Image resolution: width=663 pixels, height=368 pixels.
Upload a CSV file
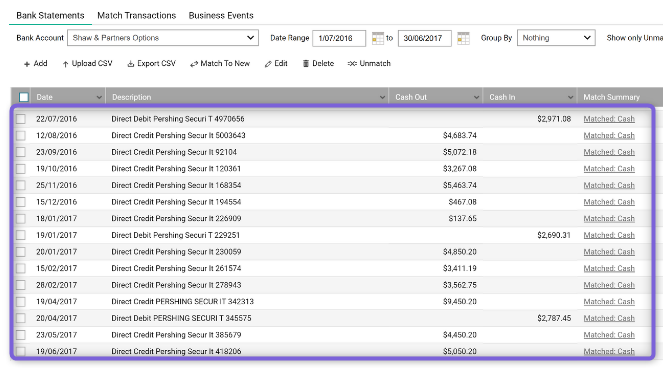click(88, 63)
